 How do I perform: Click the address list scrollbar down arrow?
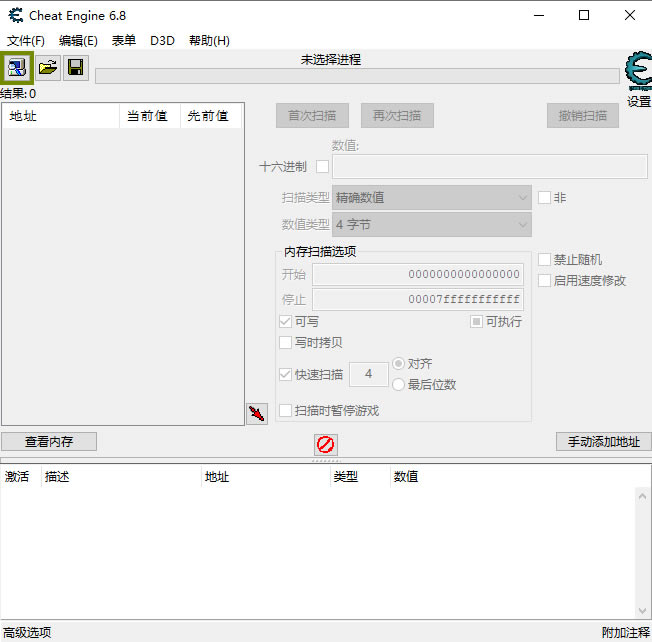tap(642, 610)
